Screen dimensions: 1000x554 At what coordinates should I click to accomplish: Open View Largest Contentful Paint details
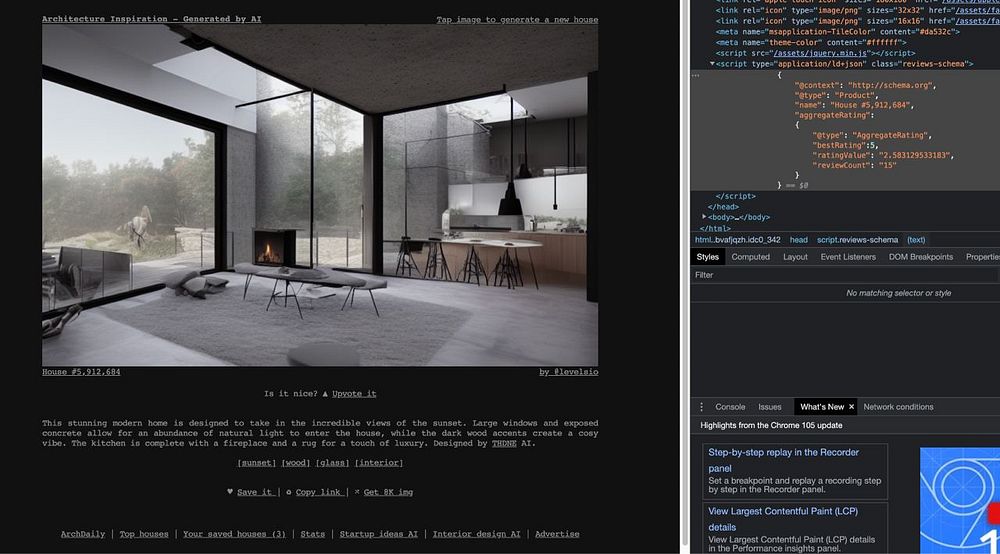click(795, 530)
